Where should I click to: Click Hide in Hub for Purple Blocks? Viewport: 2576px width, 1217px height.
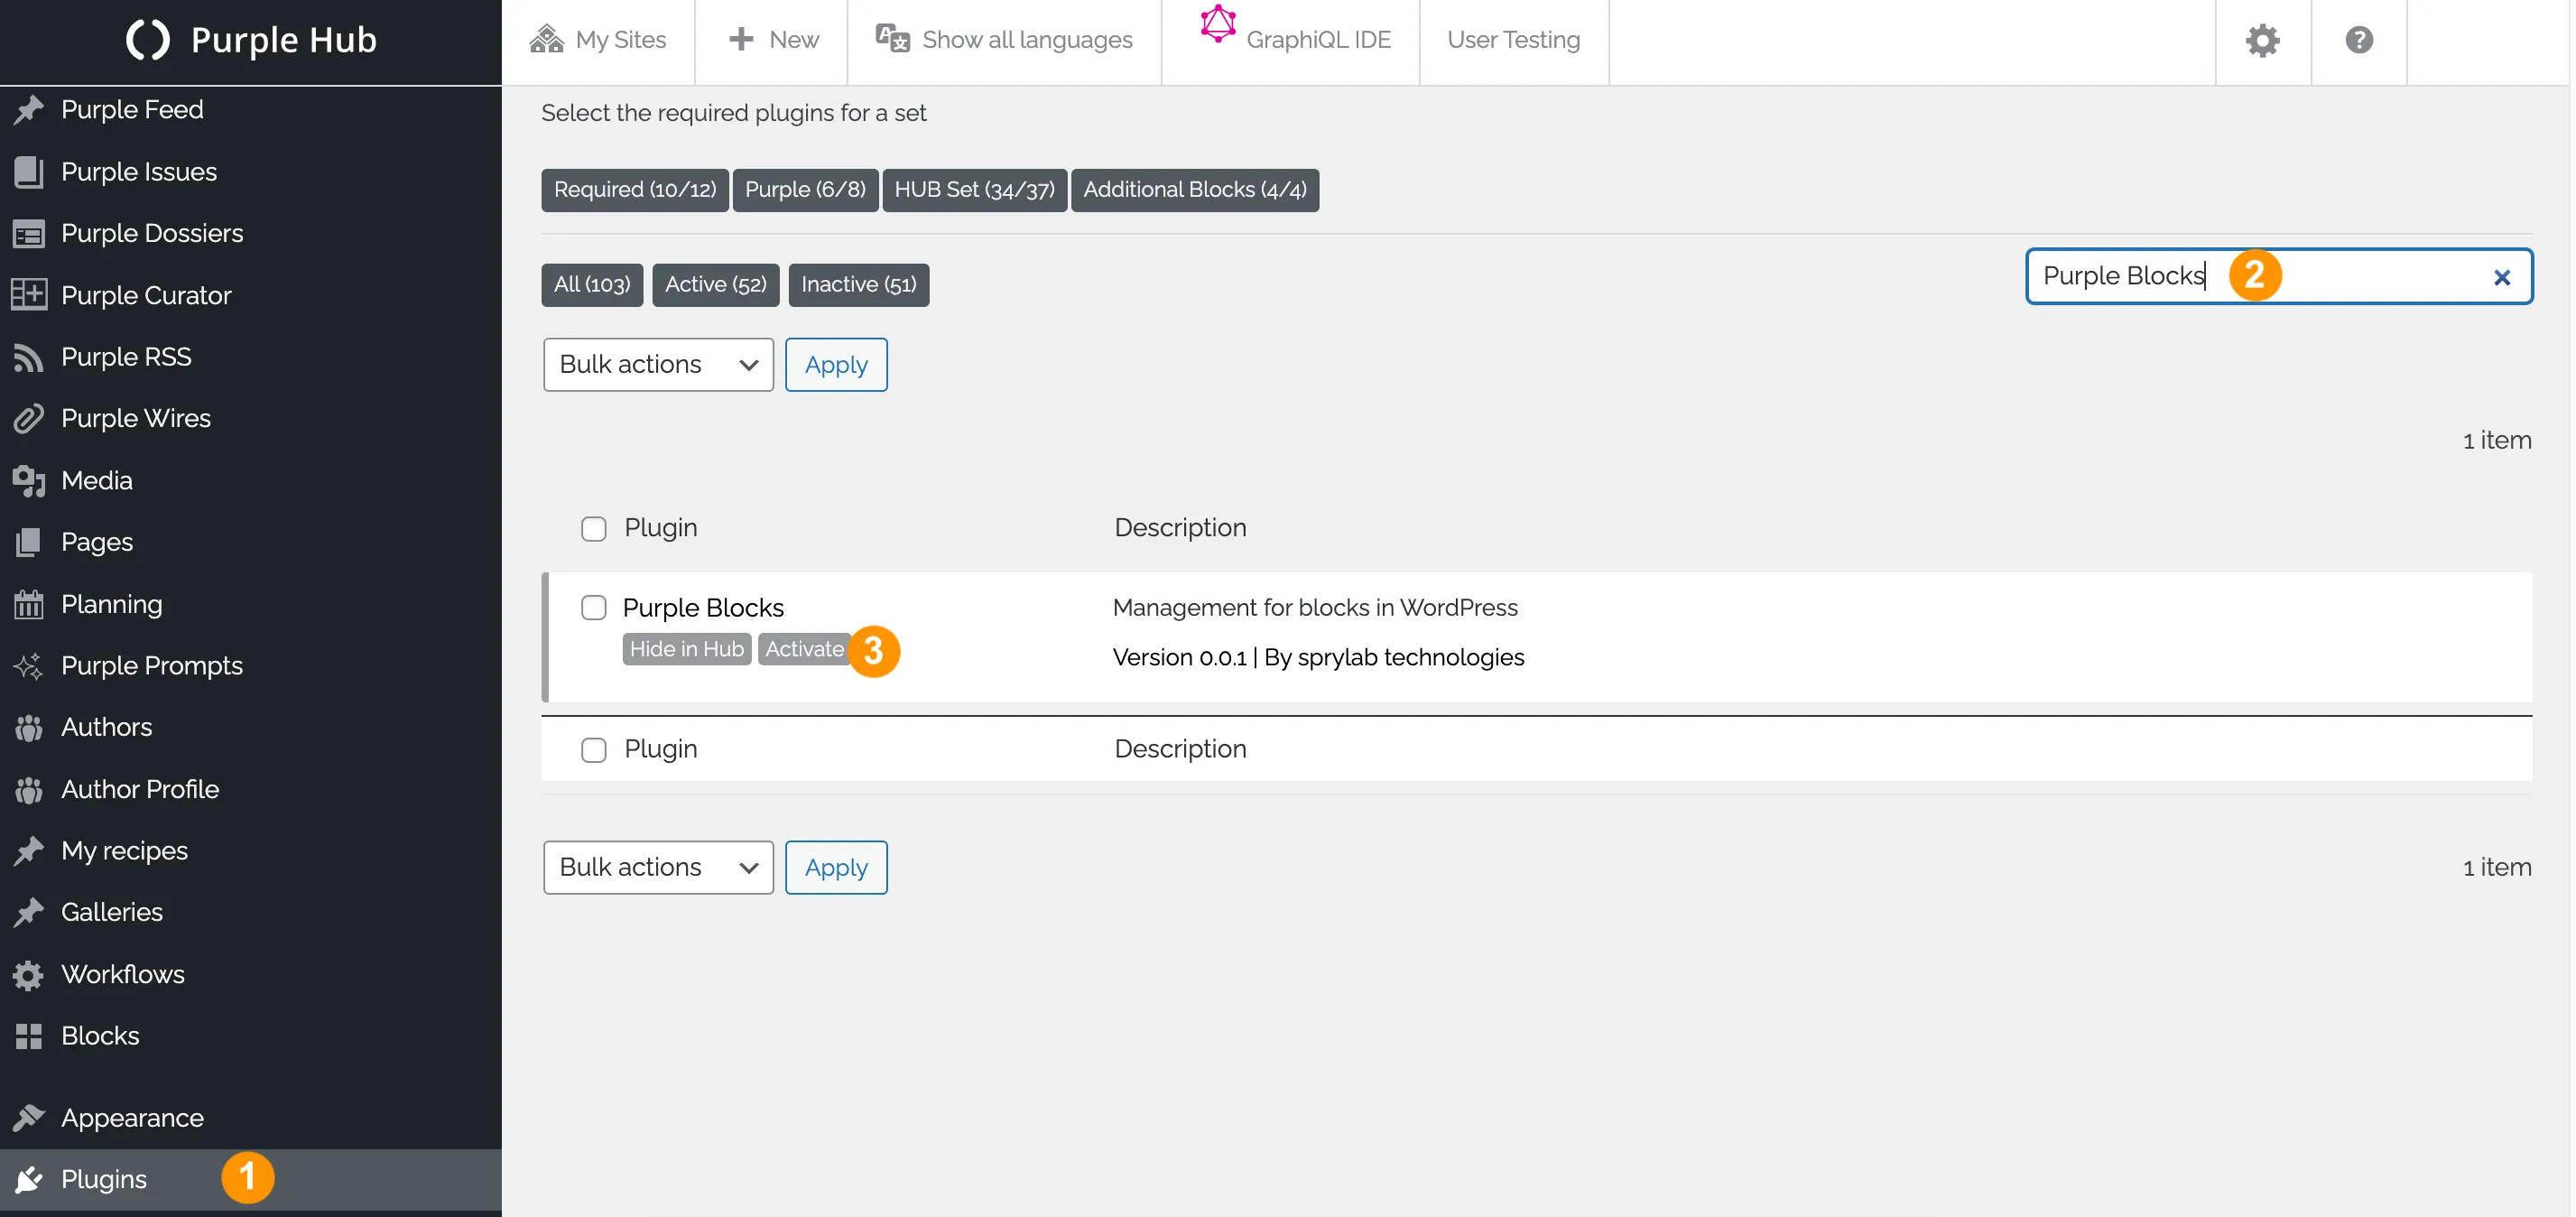[x=687, y=649]
